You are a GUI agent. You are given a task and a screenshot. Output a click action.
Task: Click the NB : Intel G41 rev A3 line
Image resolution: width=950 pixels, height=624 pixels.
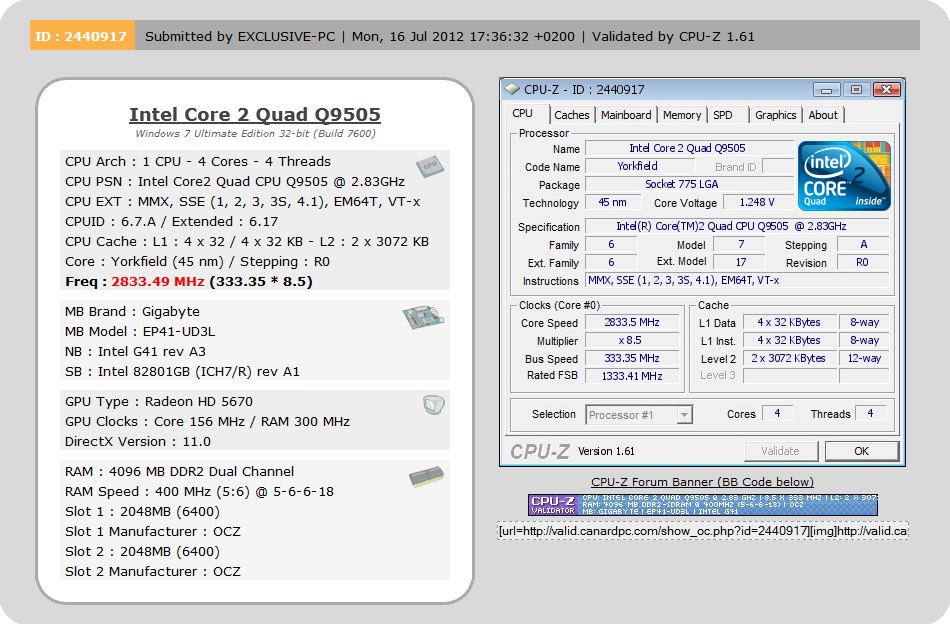tap(135, 351)
